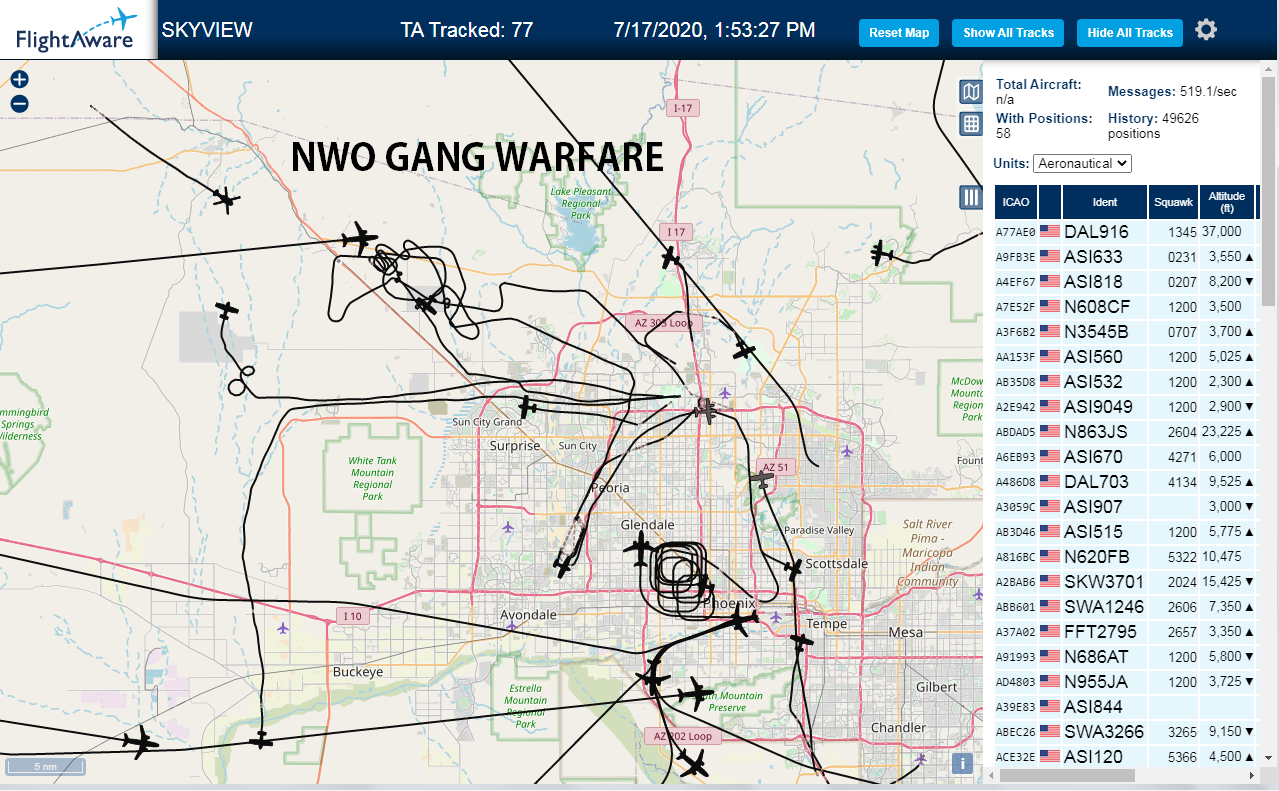Viewport: 1279px width, 791px height.
Task: Open the settings gear icon
Action: click(1206, 30)
